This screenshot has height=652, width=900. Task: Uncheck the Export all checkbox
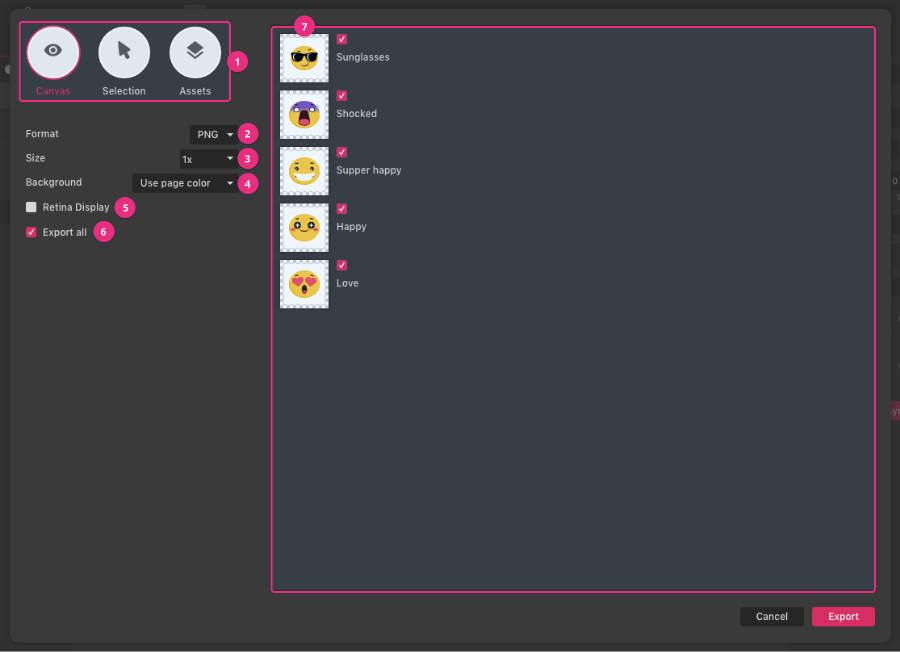point(31,231)
